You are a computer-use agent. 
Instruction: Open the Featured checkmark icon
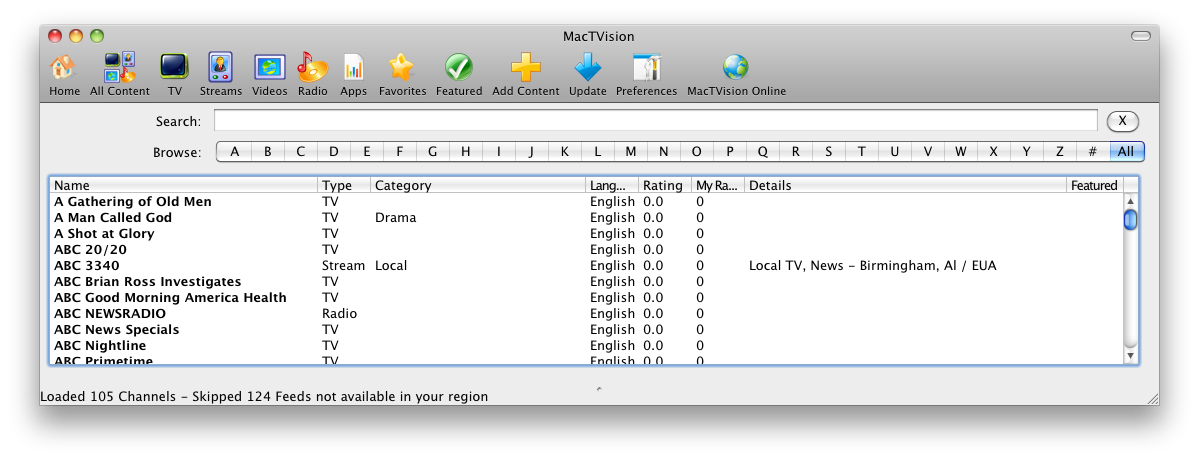coord(459,74)
